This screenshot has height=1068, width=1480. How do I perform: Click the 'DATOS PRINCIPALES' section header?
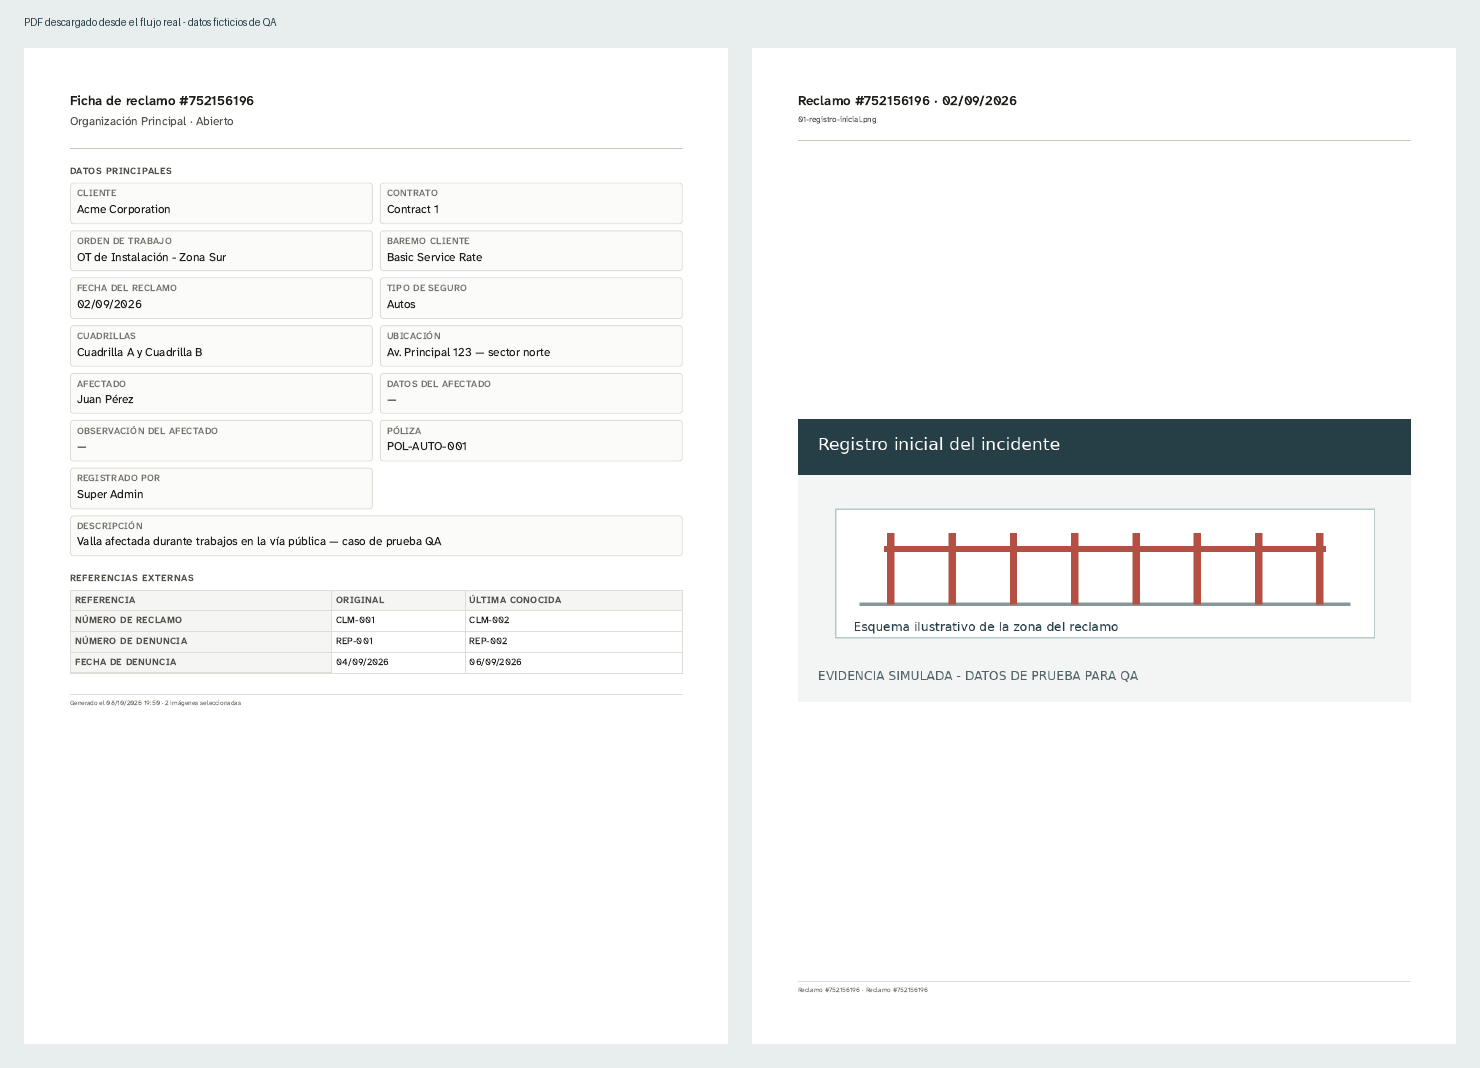click(x=121, y=171)
